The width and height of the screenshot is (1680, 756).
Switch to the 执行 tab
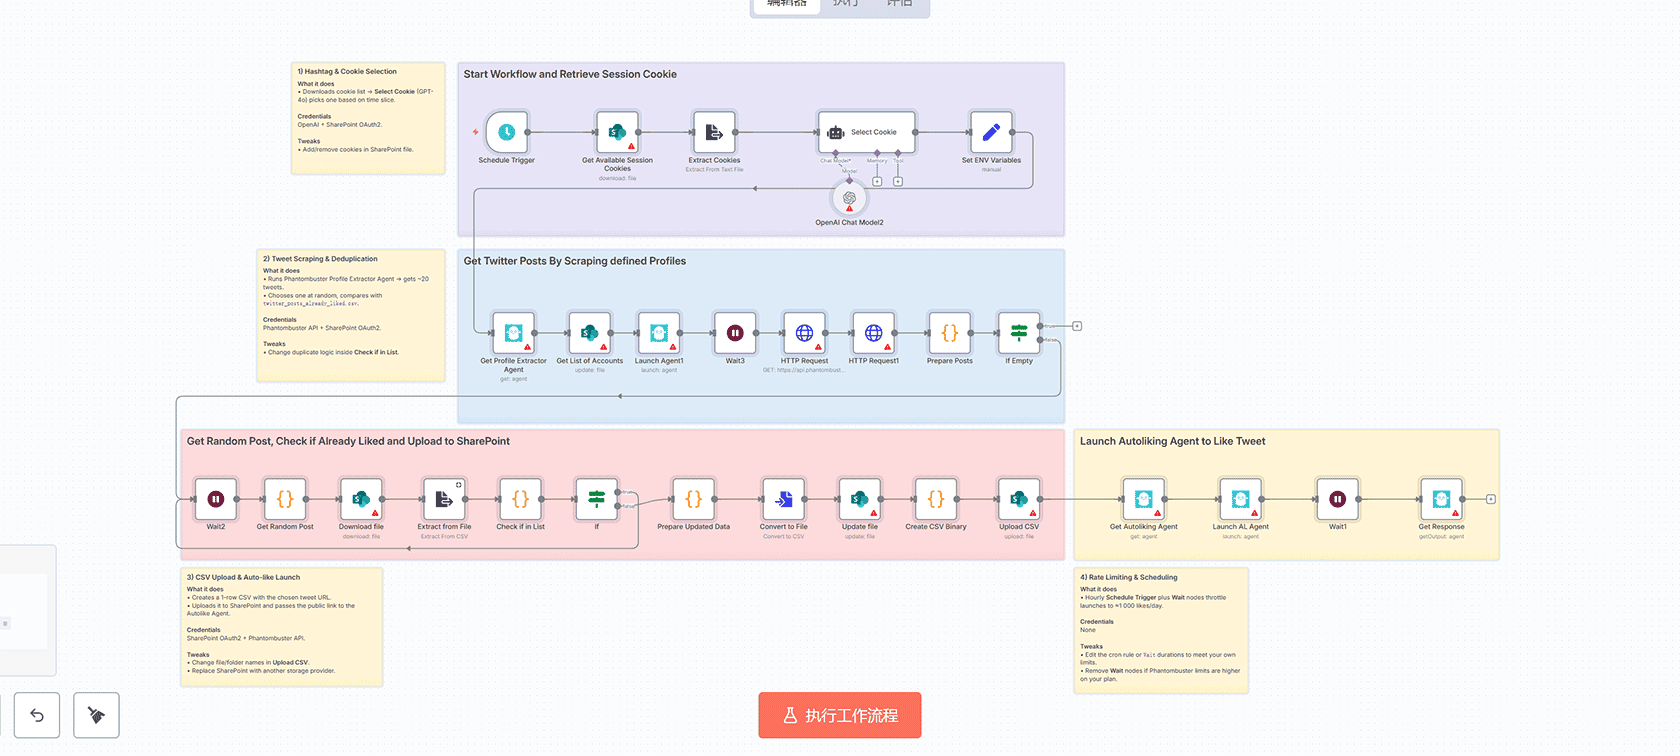coord(846,4)
